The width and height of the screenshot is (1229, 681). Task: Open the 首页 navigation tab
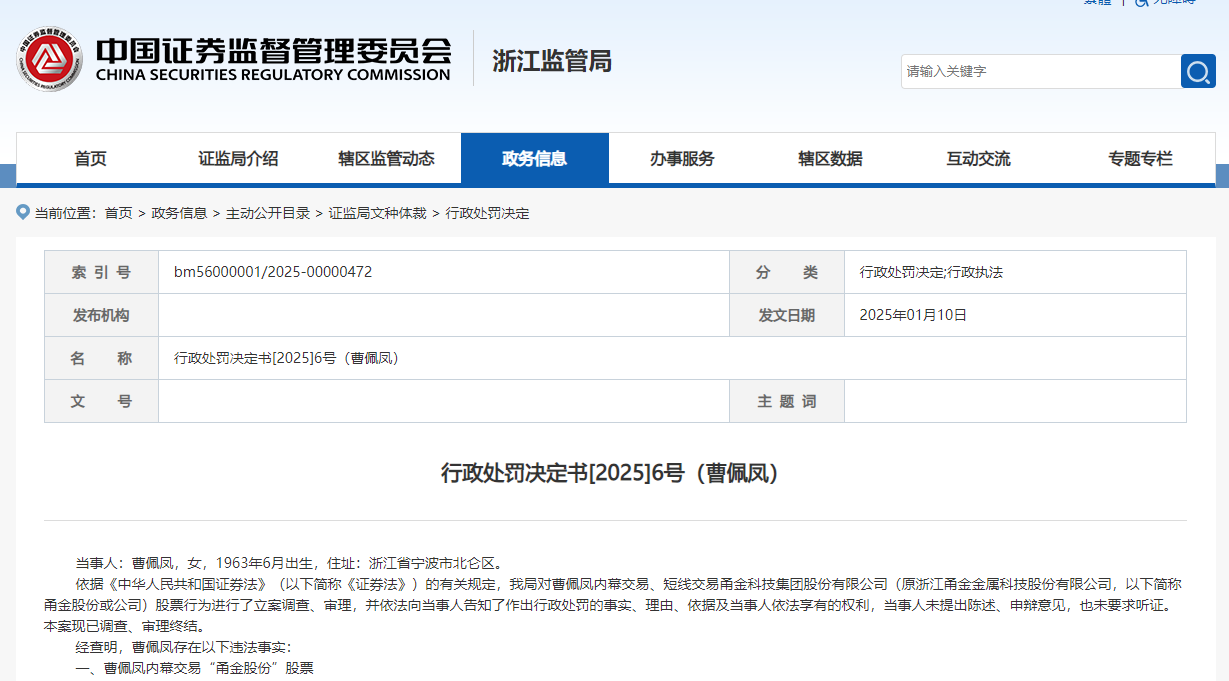coord(90,158)
